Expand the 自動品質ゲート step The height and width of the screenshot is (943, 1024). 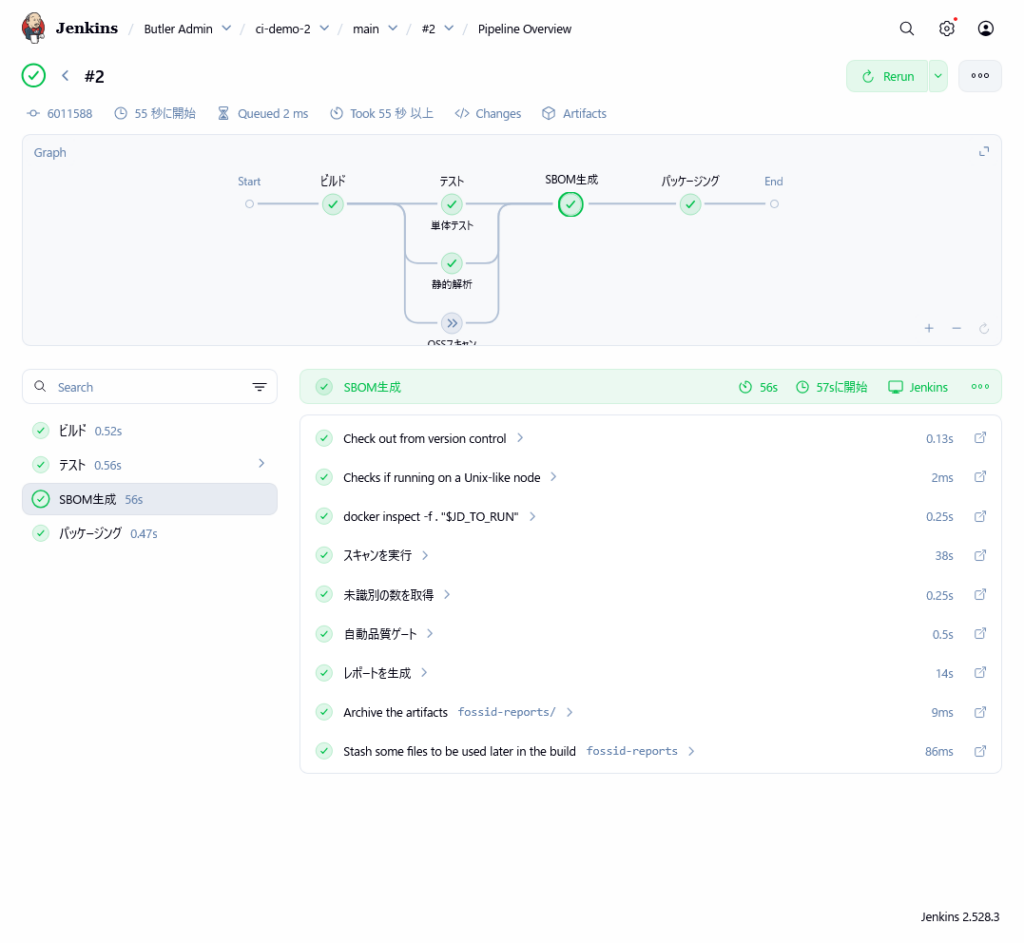point(429,634)
